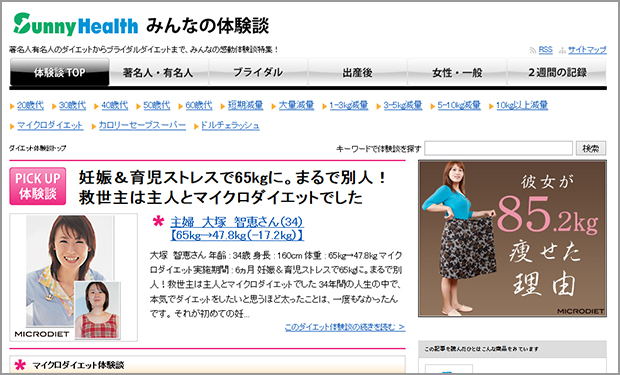The height and width of the screenshot is (375, 620).
Task: Open the カロリーセーブスーパー link
Action: (x=142, y=125)
